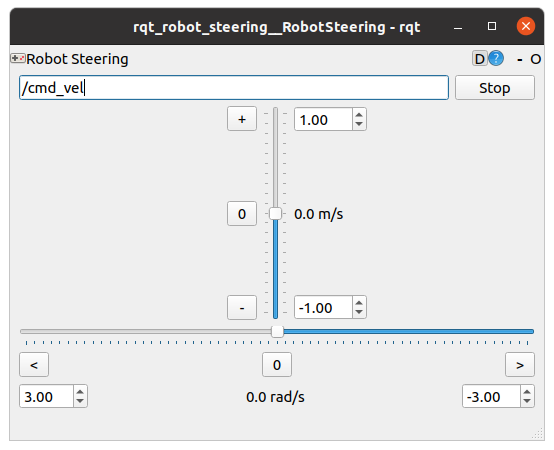Steer right with the > button
Image resolution: width=554 pixels, height=450 pixels.
tap(520, 365)
